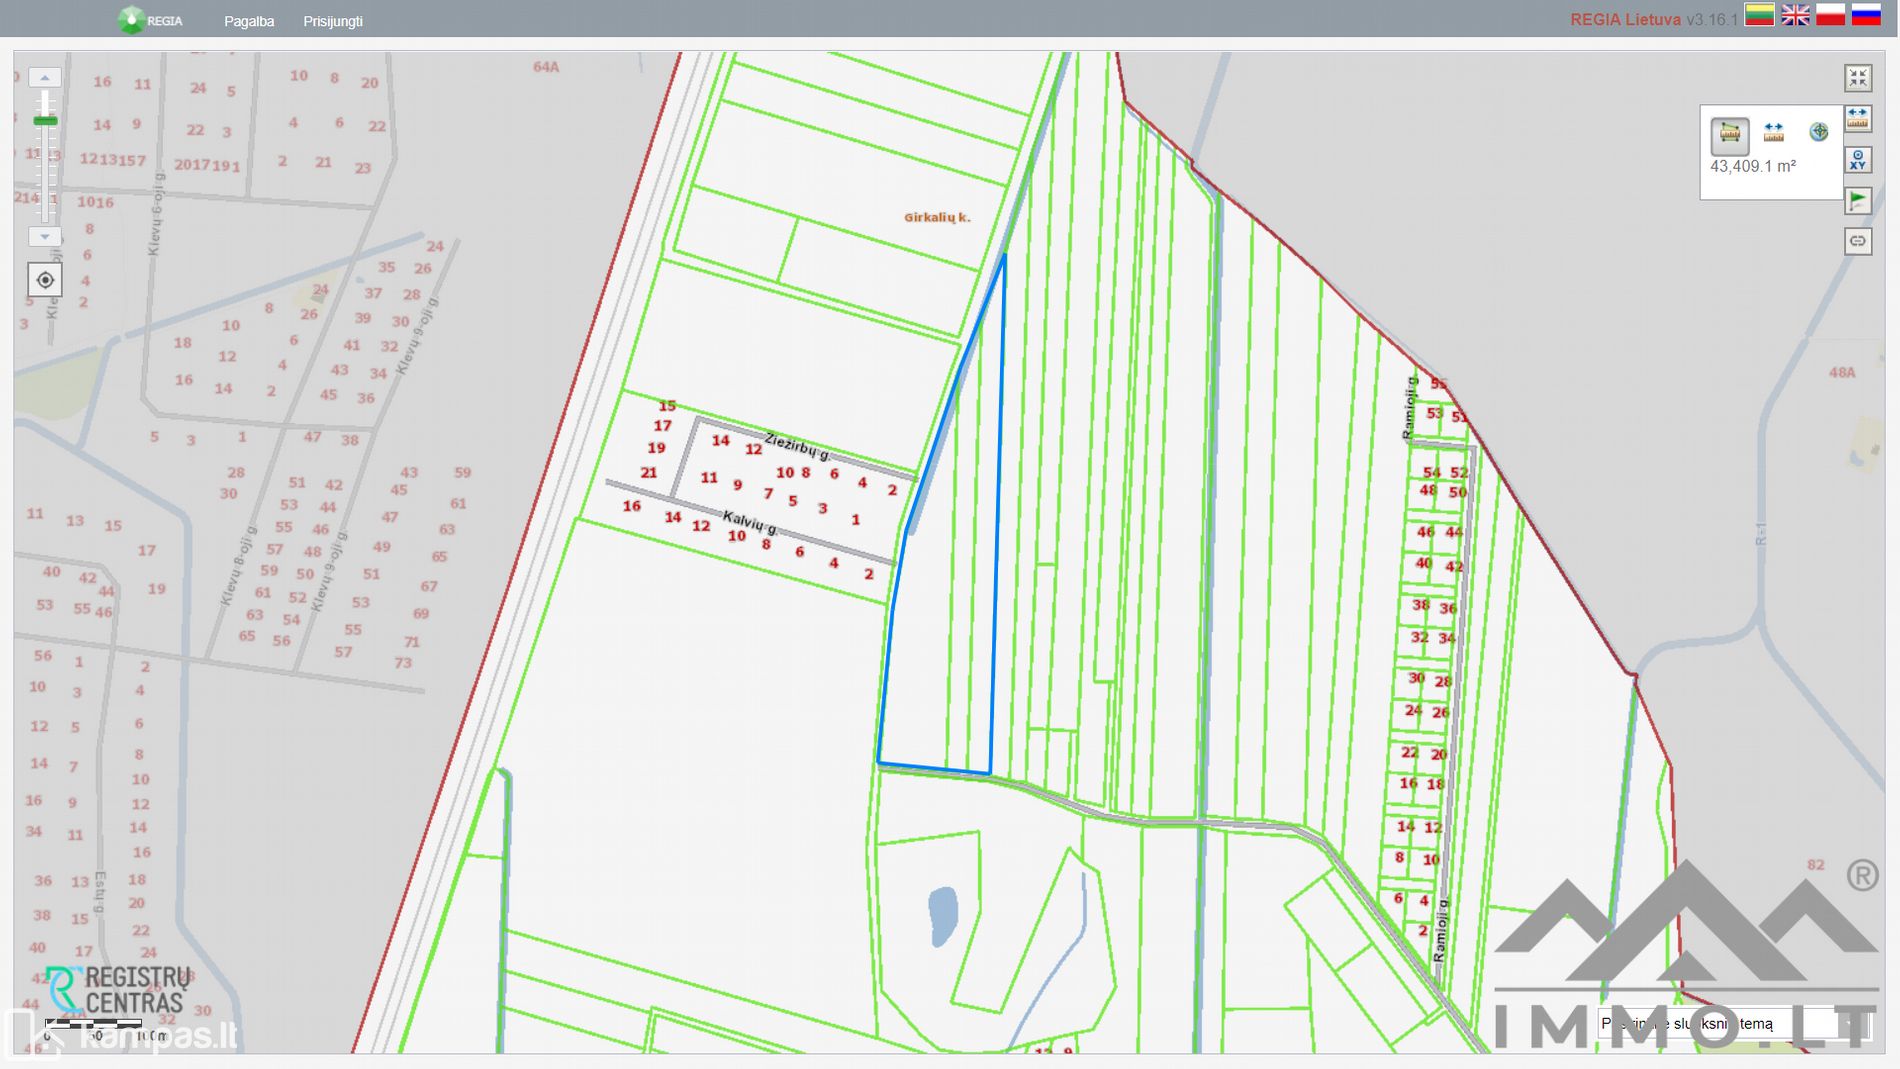The width and height of the screenshot is (1900, 1069).
Task: Click zoom in arrow above slider
Action: tap(45, 78)
